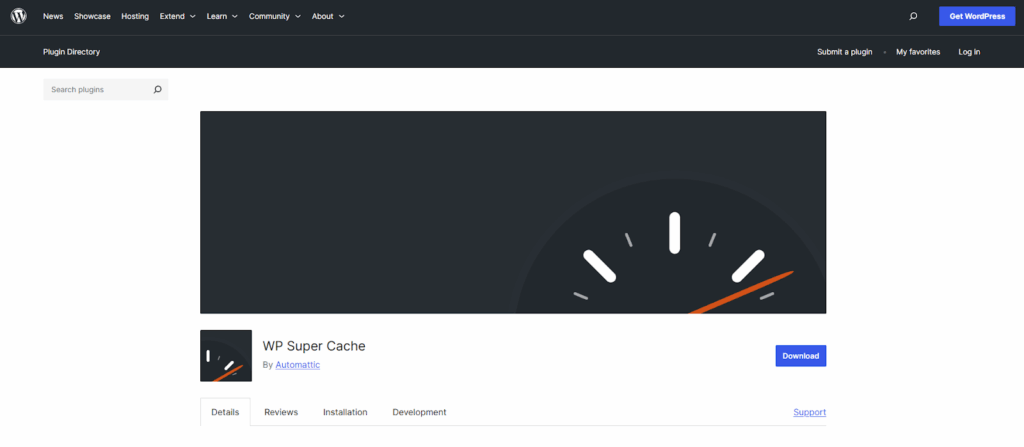
Task: Click the Get WordPress button
Action: (977, 16)
